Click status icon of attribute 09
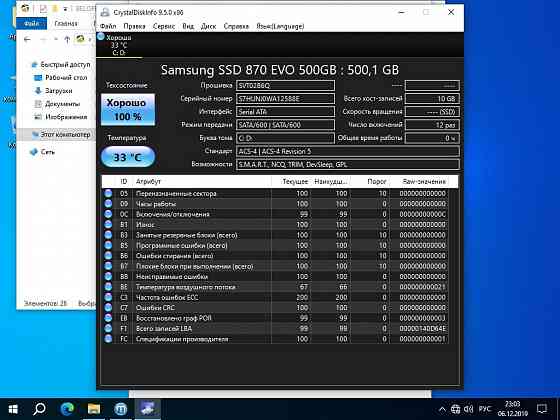This screenshot has height=420, width=560. (x=108, y=204)
